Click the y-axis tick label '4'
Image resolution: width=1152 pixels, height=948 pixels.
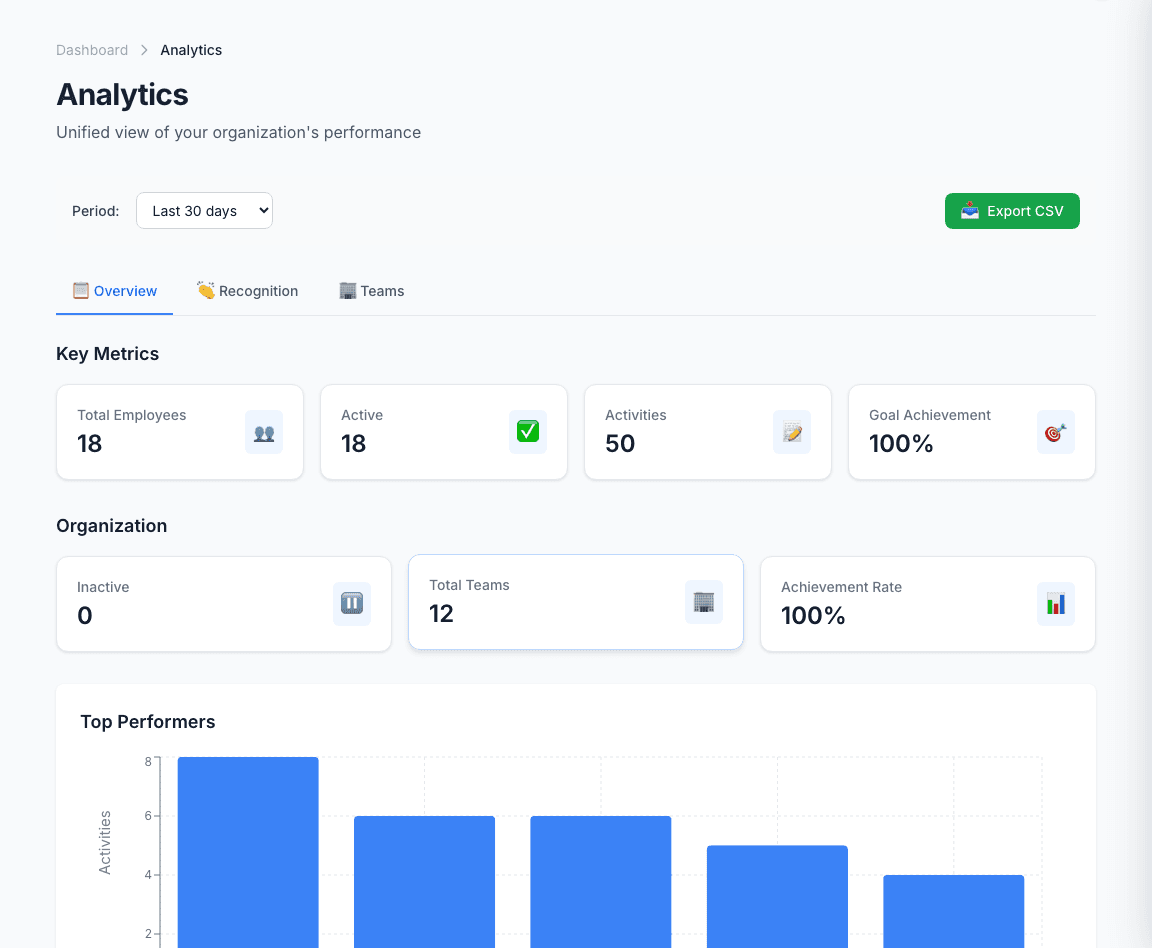(148, 875)
